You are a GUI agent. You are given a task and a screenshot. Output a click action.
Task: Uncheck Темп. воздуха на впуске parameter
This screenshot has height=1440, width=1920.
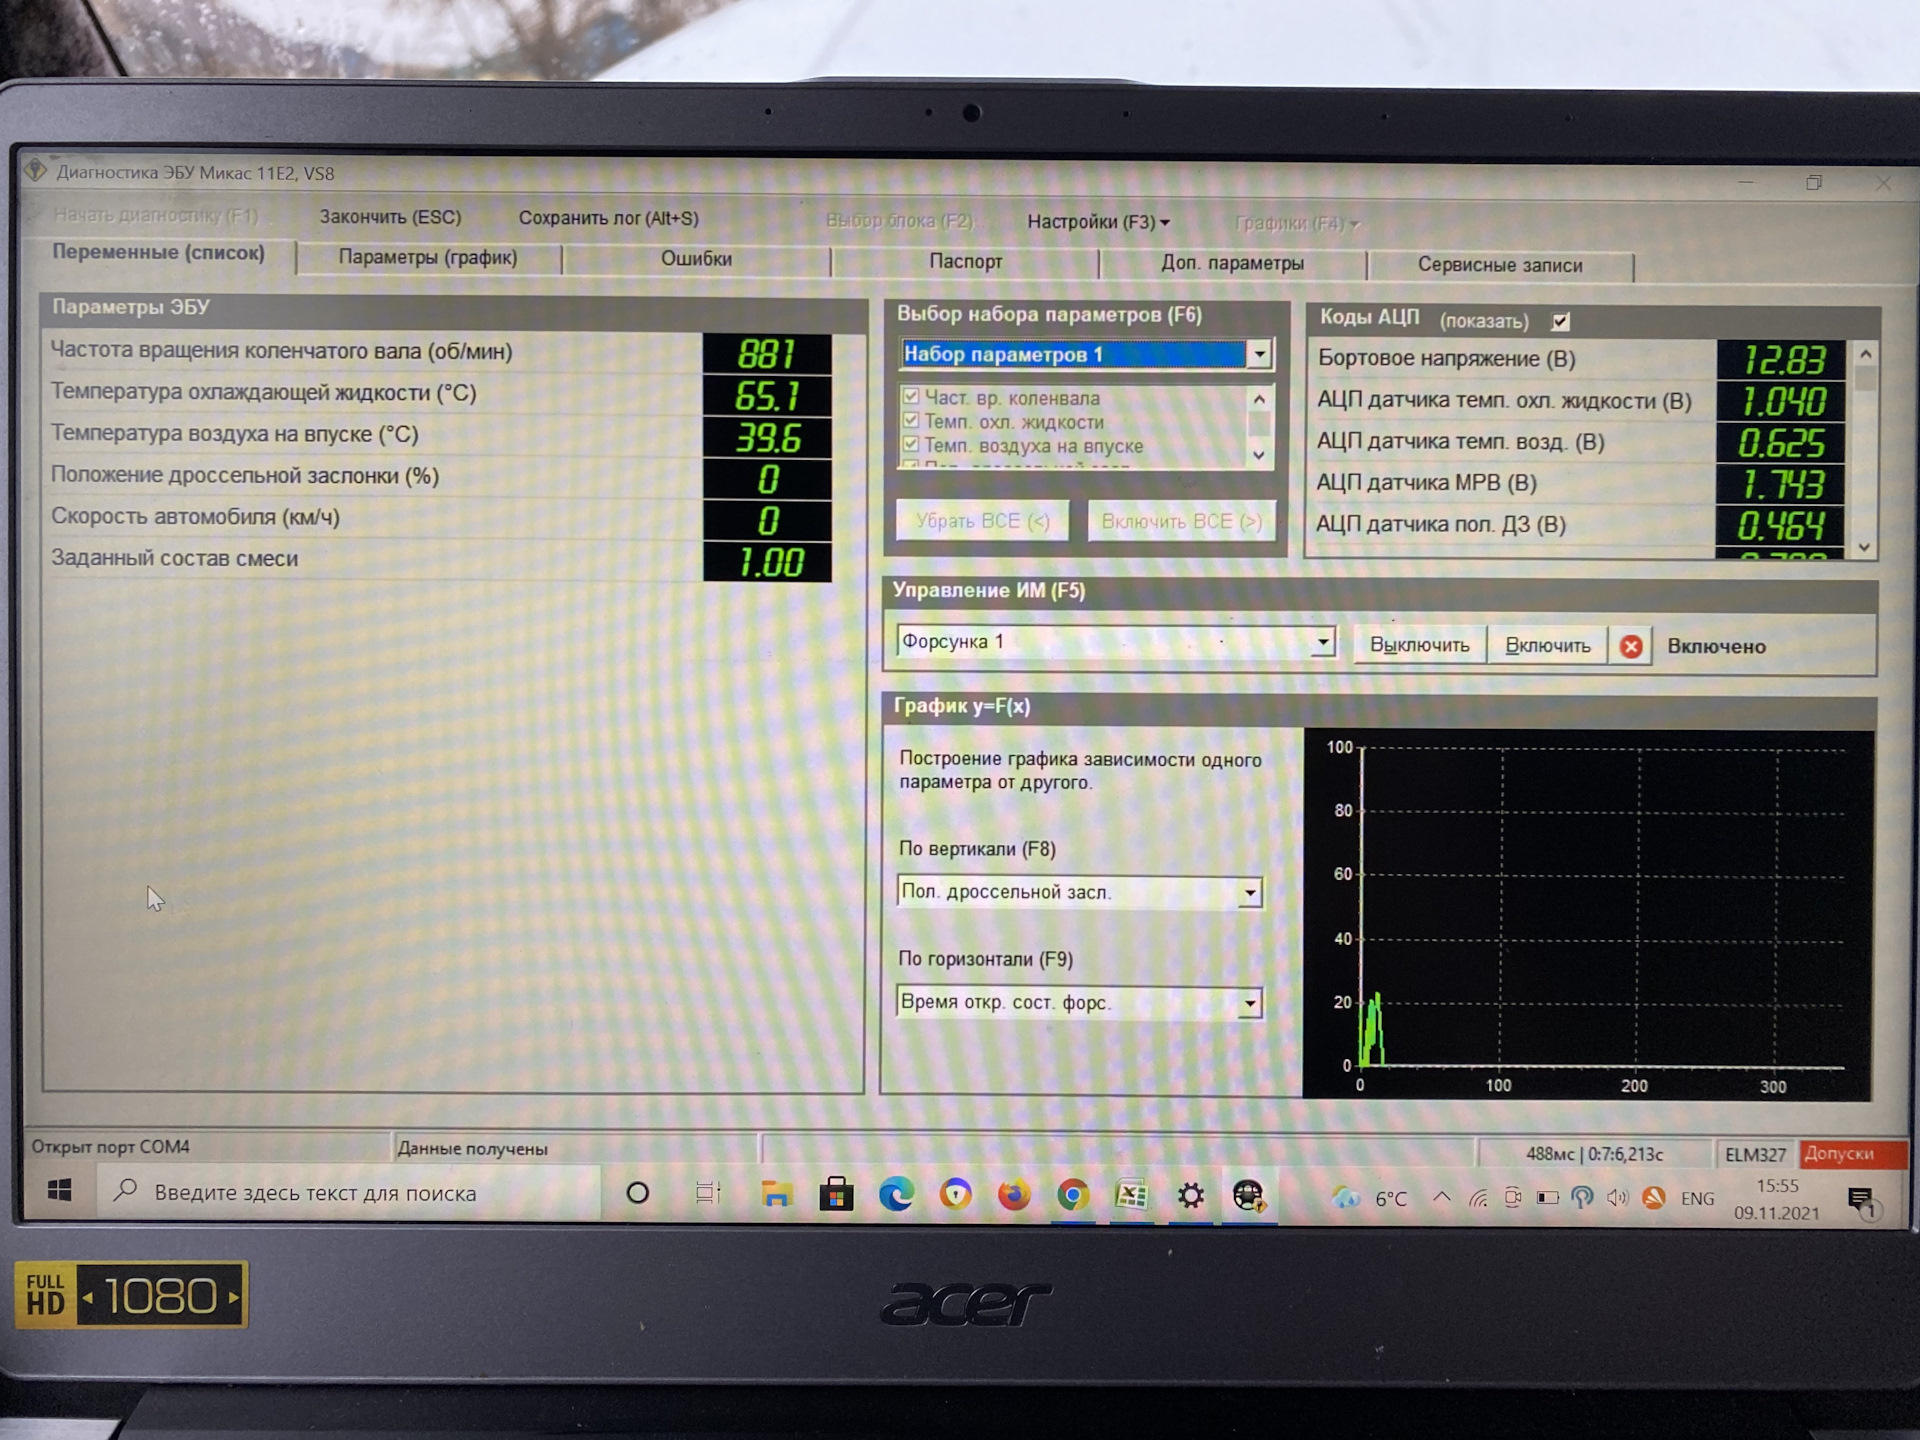tap(911, 444)
